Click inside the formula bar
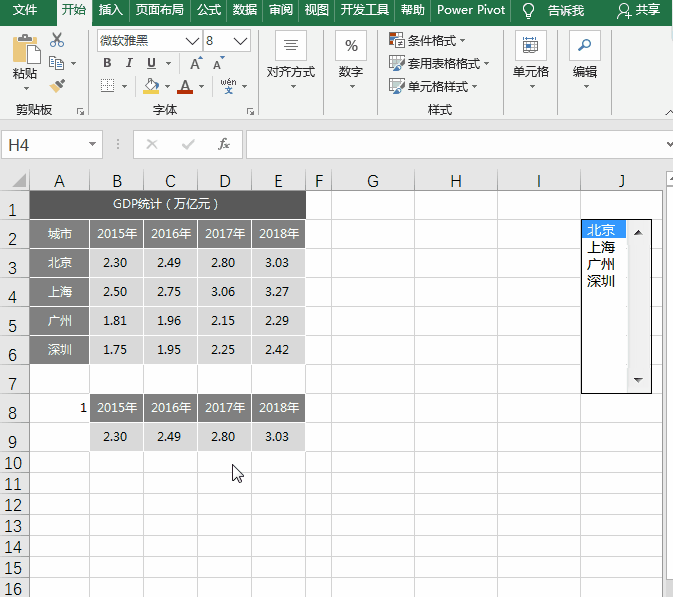673x597 pixels. click(455, 145)
